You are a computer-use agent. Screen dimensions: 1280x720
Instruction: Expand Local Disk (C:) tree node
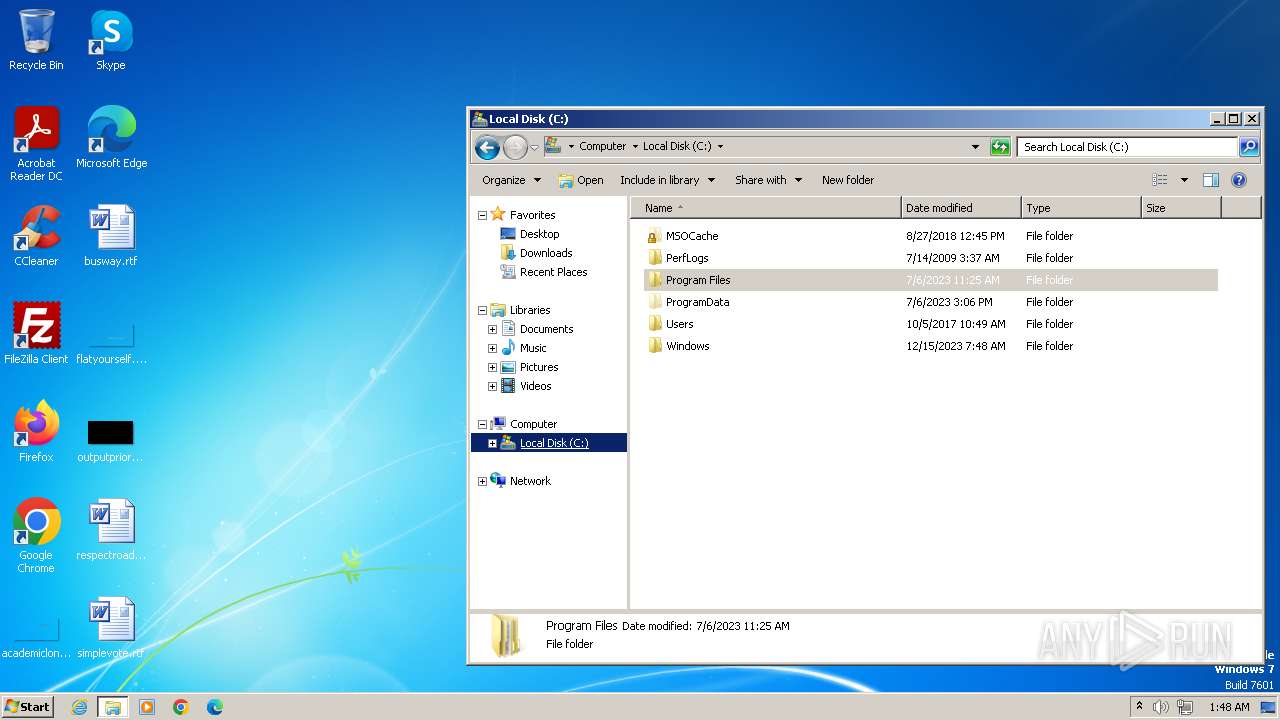[492, 443]
